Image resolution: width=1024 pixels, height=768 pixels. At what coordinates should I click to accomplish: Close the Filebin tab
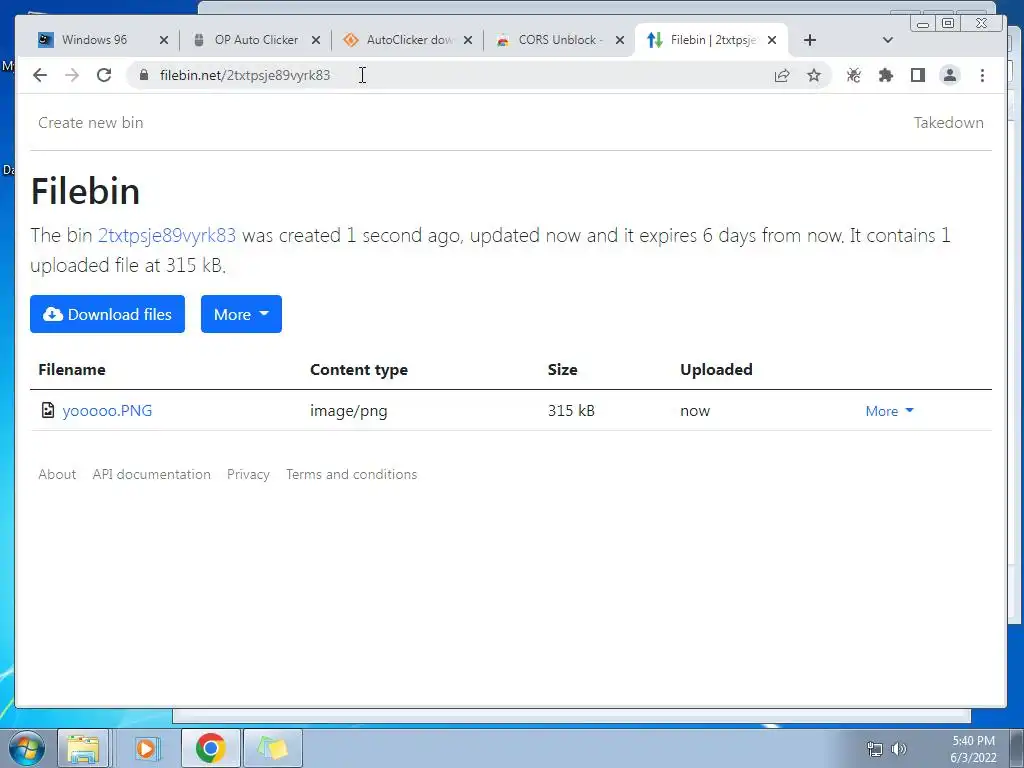click(772, 40)
